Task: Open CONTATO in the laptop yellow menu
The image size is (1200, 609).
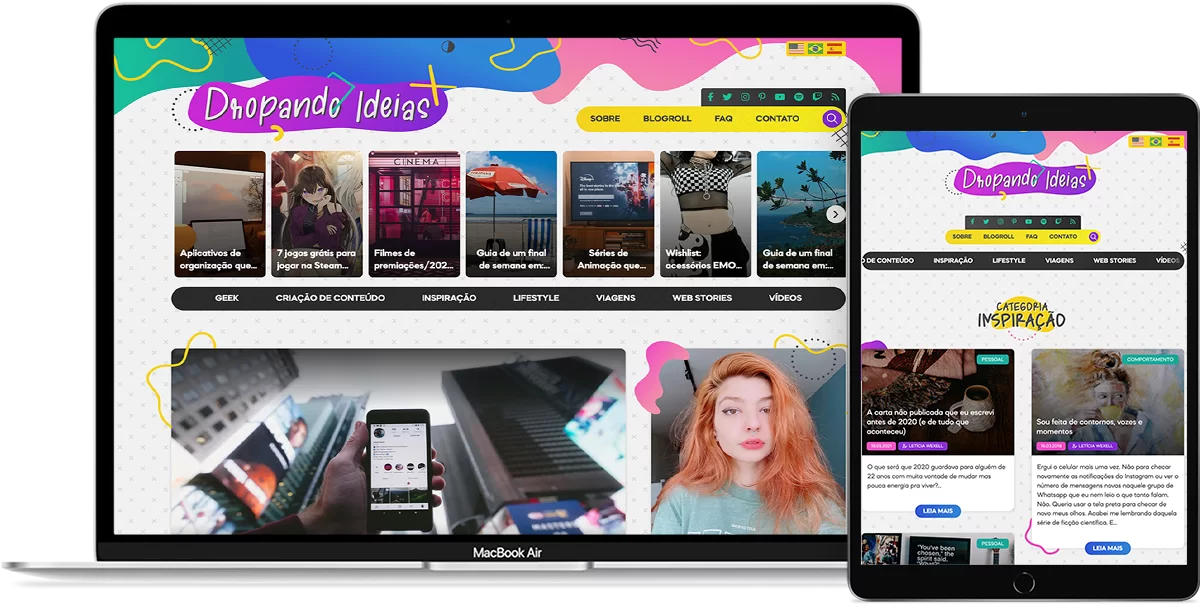Action: [777, 119]
